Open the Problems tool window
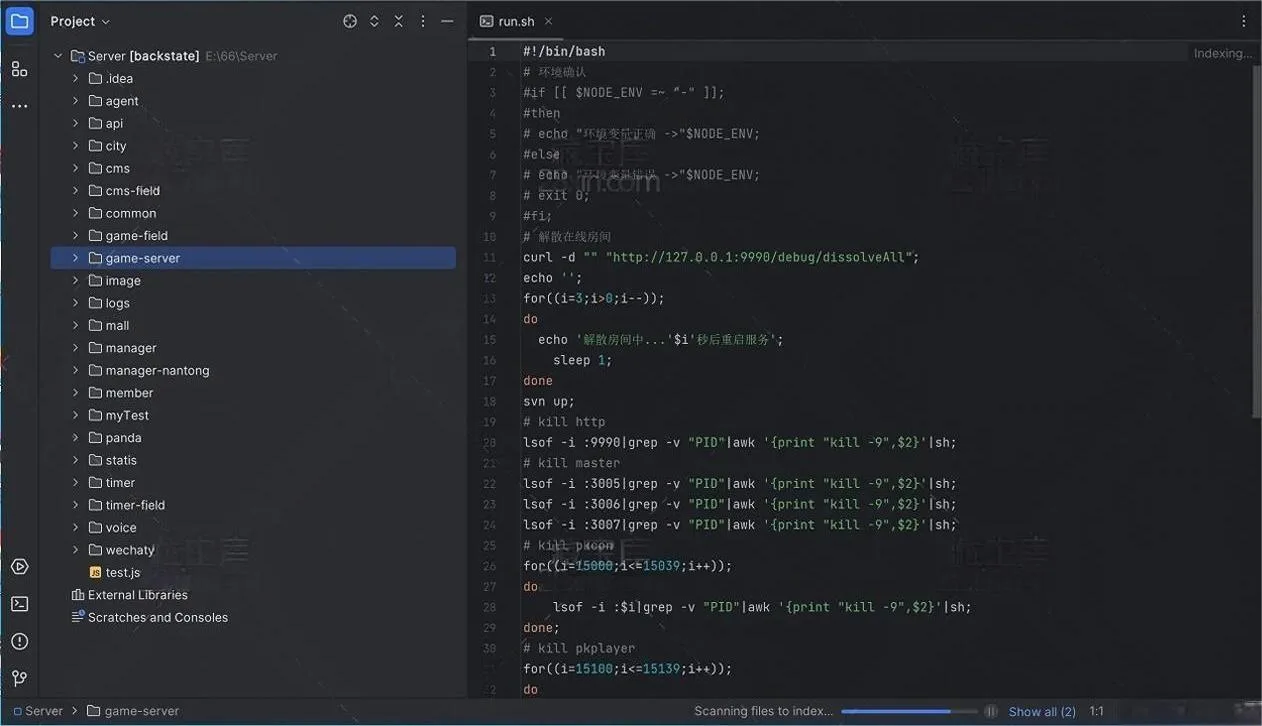 [x=20, y=641]
